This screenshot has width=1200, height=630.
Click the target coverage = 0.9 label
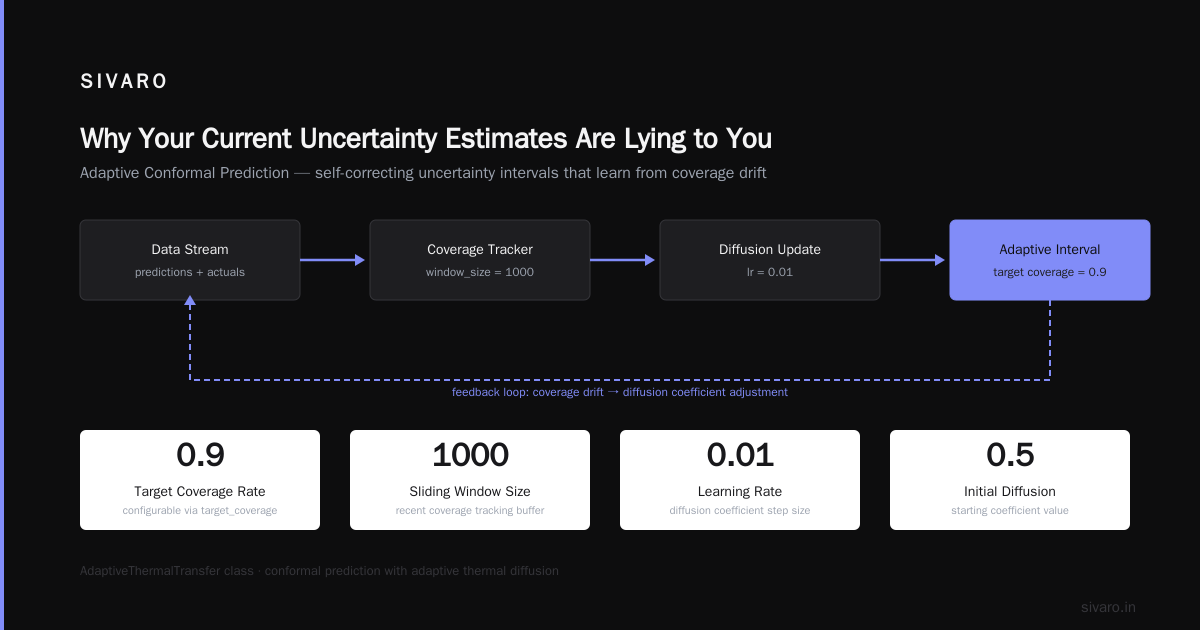[x=1050, y=272]
